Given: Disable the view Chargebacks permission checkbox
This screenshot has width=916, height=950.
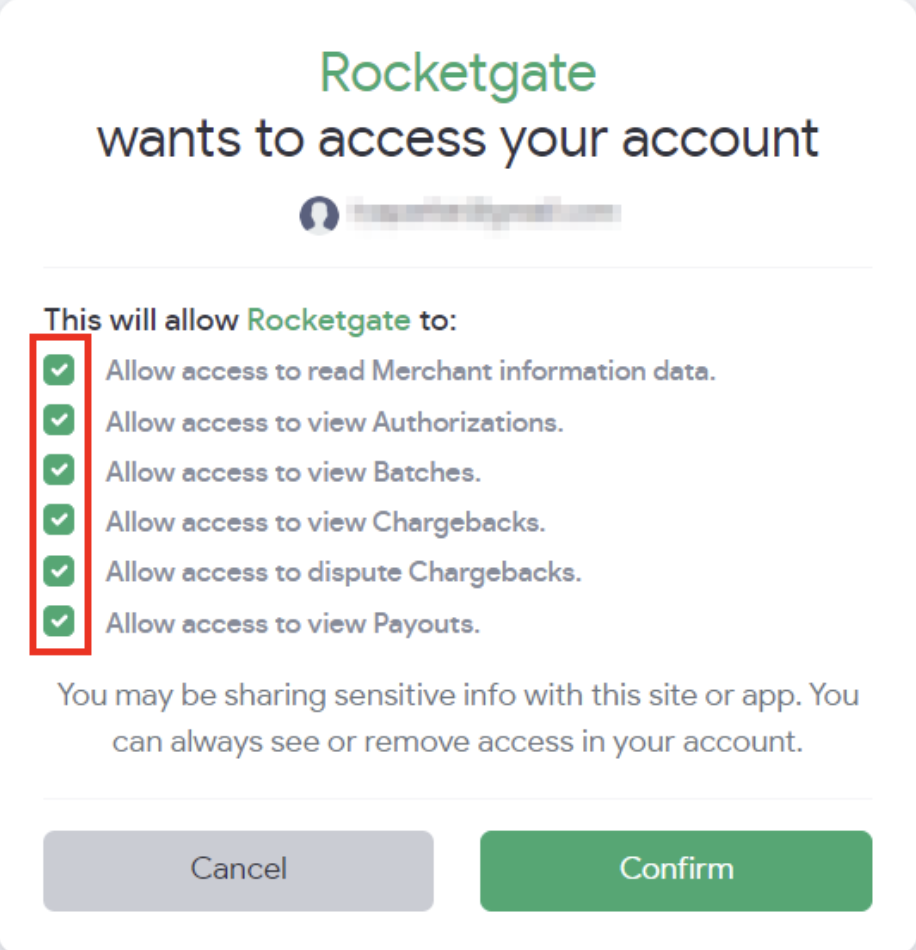Looking at the screenshot, I should (x=59, y=520).
